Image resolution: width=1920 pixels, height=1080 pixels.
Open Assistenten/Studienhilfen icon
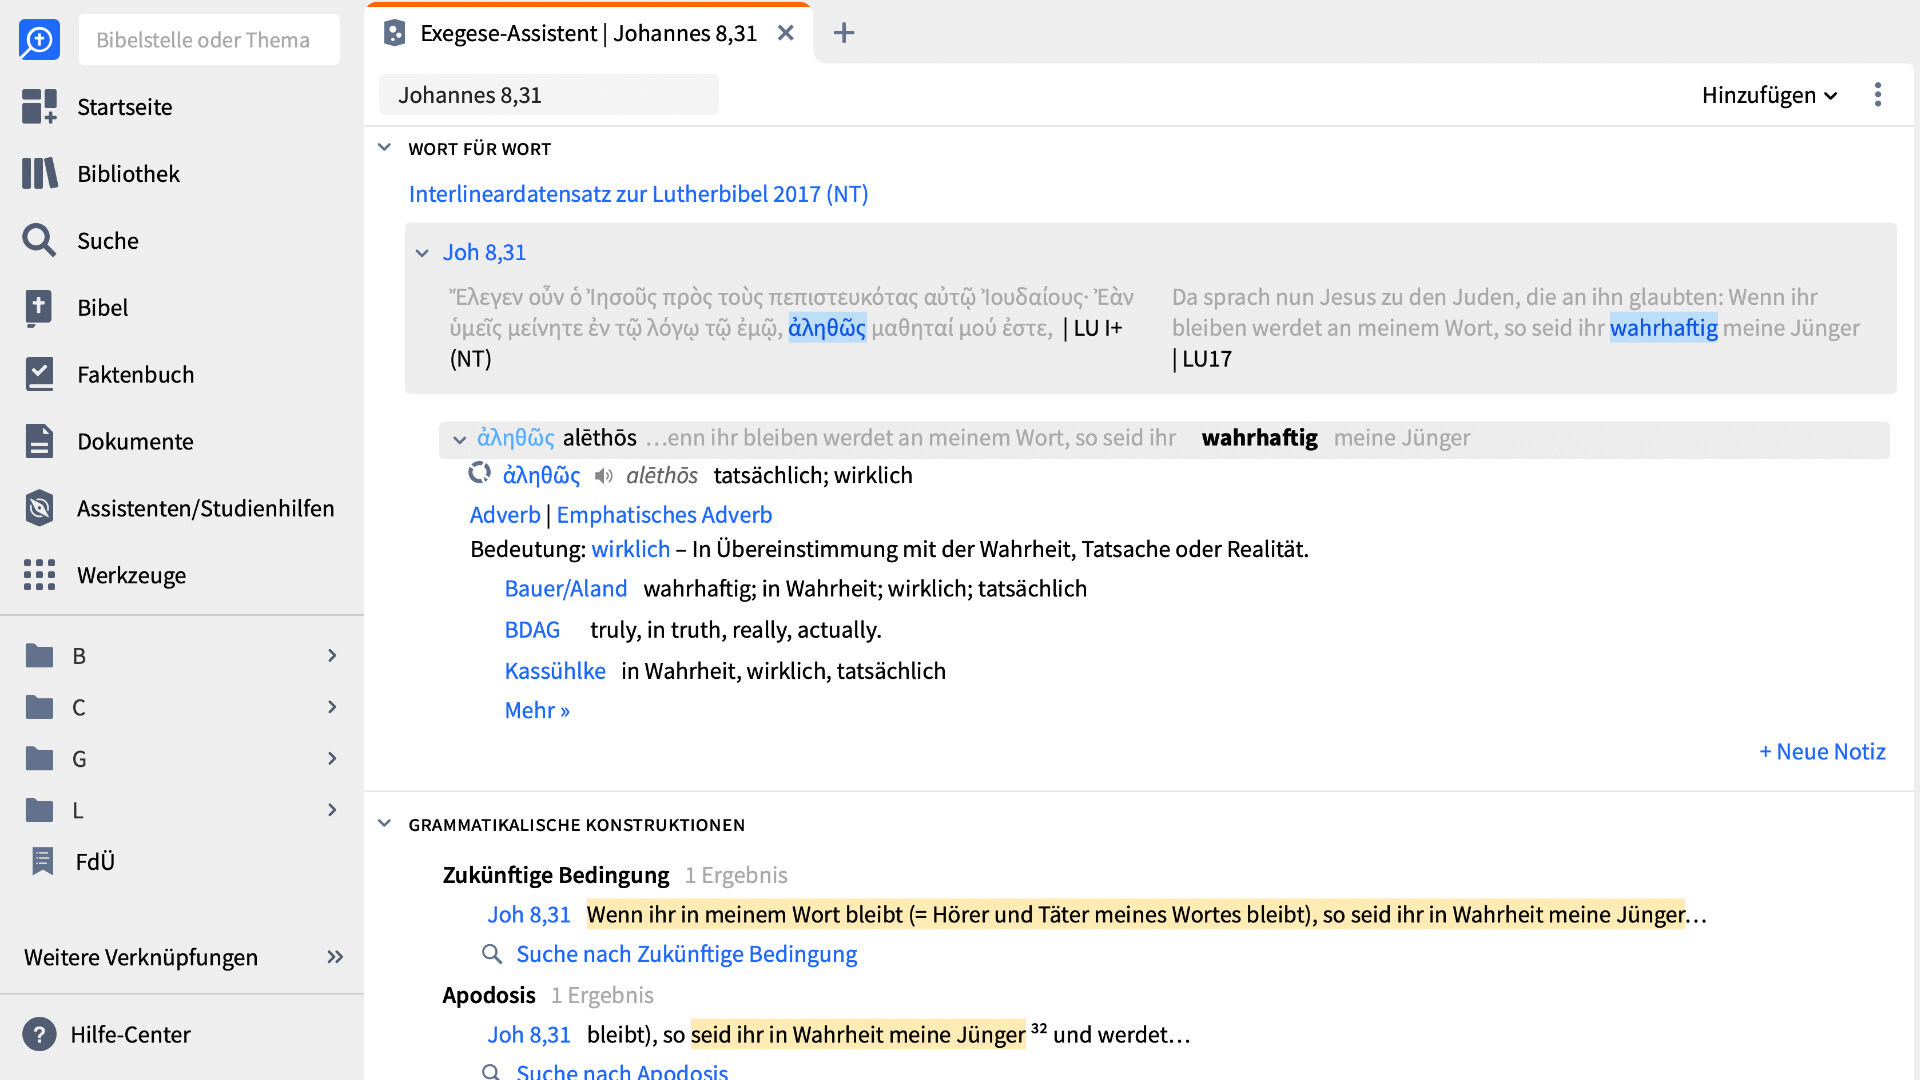(x=39, y=508)
